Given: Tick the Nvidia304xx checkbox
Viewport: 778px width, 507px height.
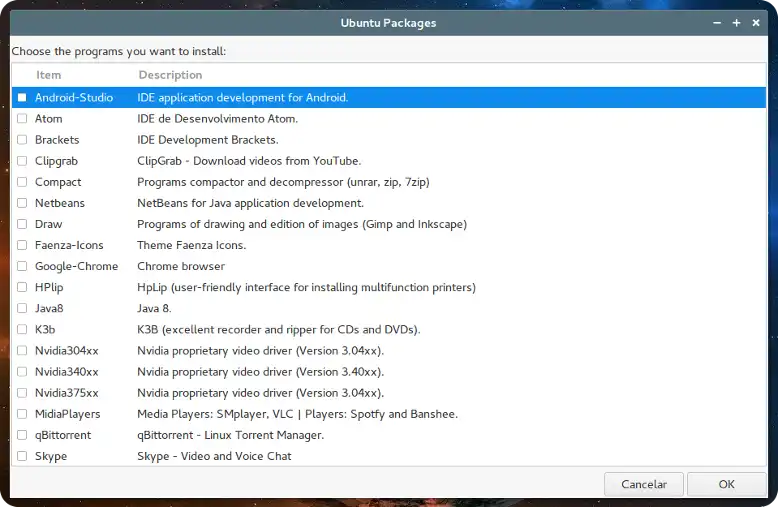Looking at the screenshot, I should click(22, 351).
